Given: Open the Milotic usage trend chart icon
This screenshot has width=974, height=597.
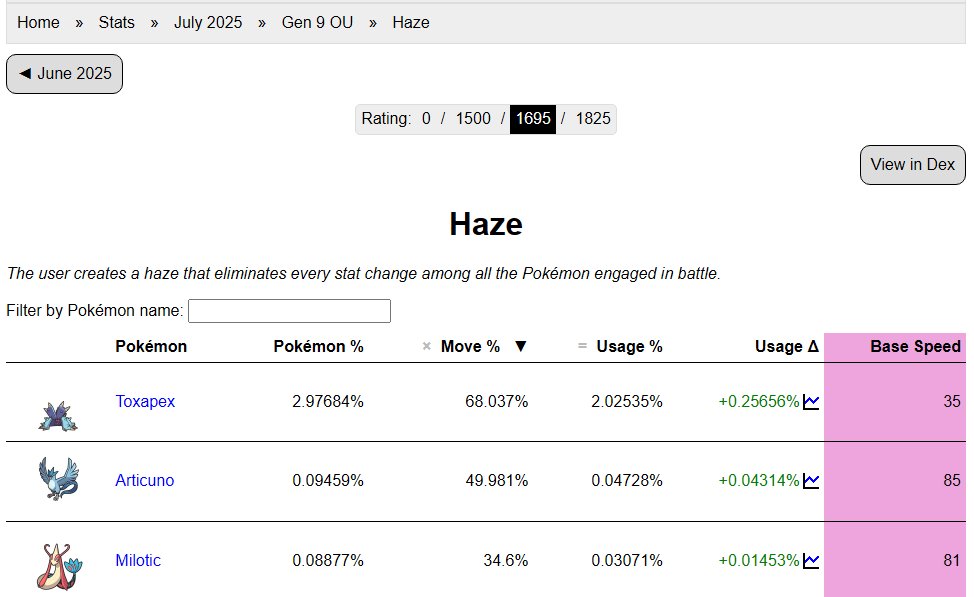Looking at the screenshot, I should 811,561.
